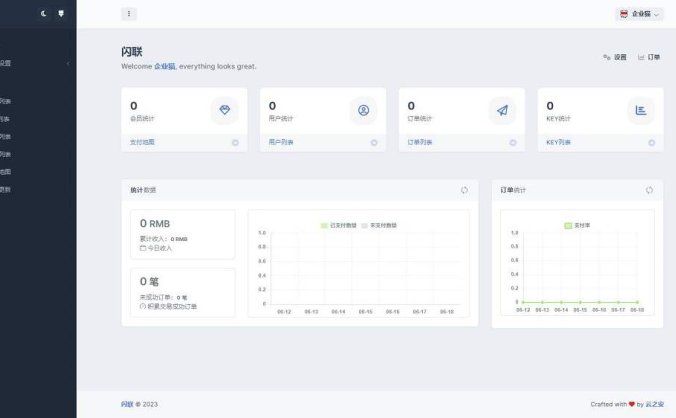Open the 订单列表 link

point(420,142)
